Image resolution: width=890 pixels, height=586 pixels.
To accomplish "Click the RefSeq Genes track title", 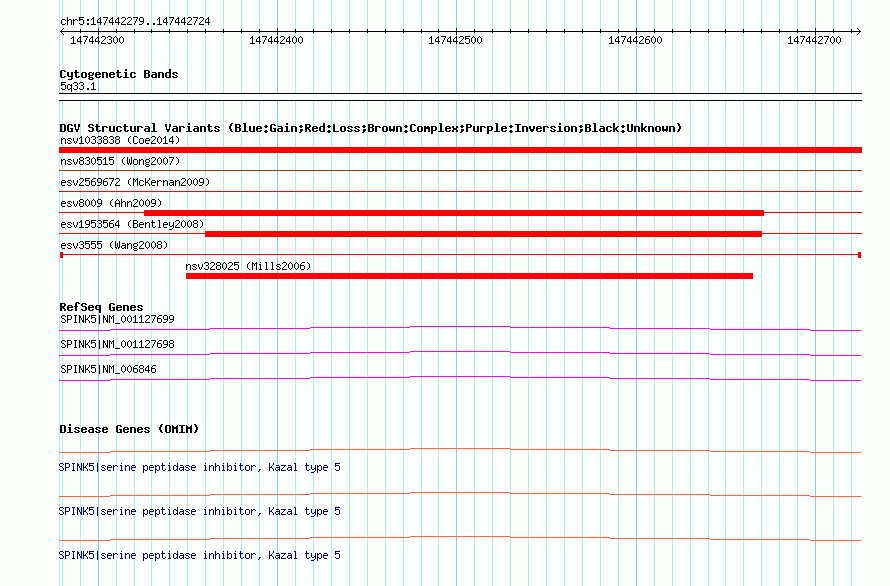I will click(101, 307).
